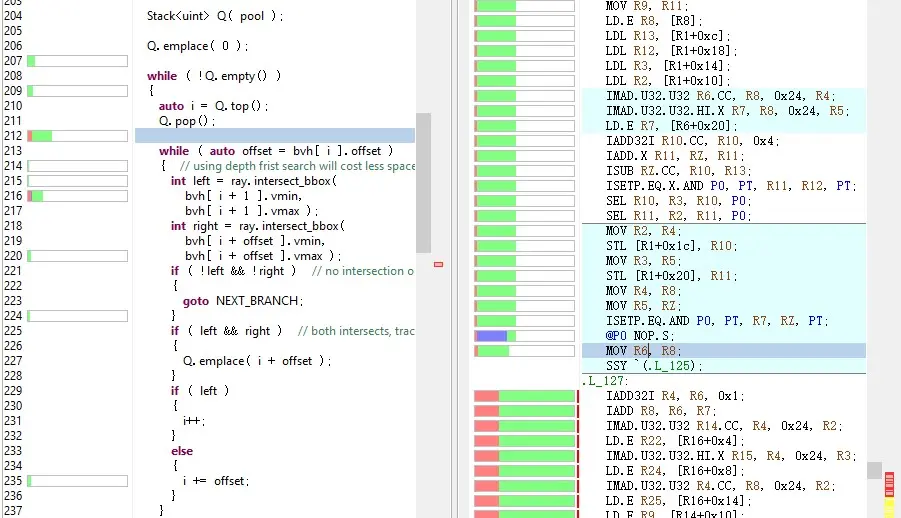Select the highlighted MOV R6, R8 instruction

pyautogui.click(x=643, y=351)
